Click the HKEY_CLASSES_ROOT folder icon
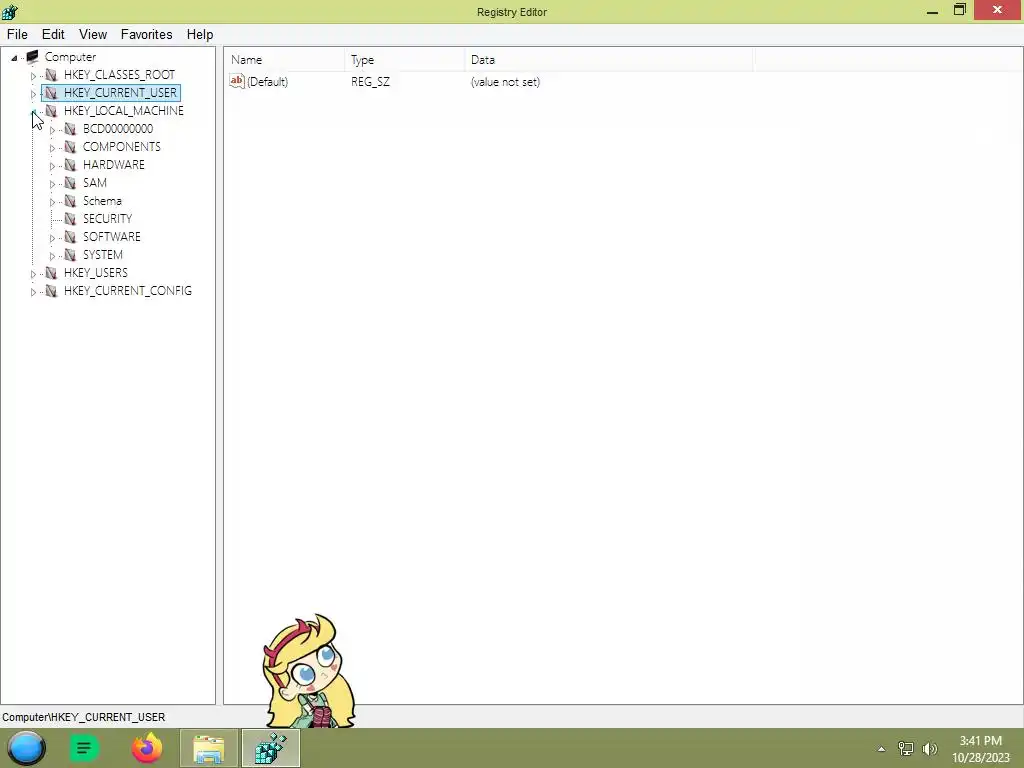 51,75
